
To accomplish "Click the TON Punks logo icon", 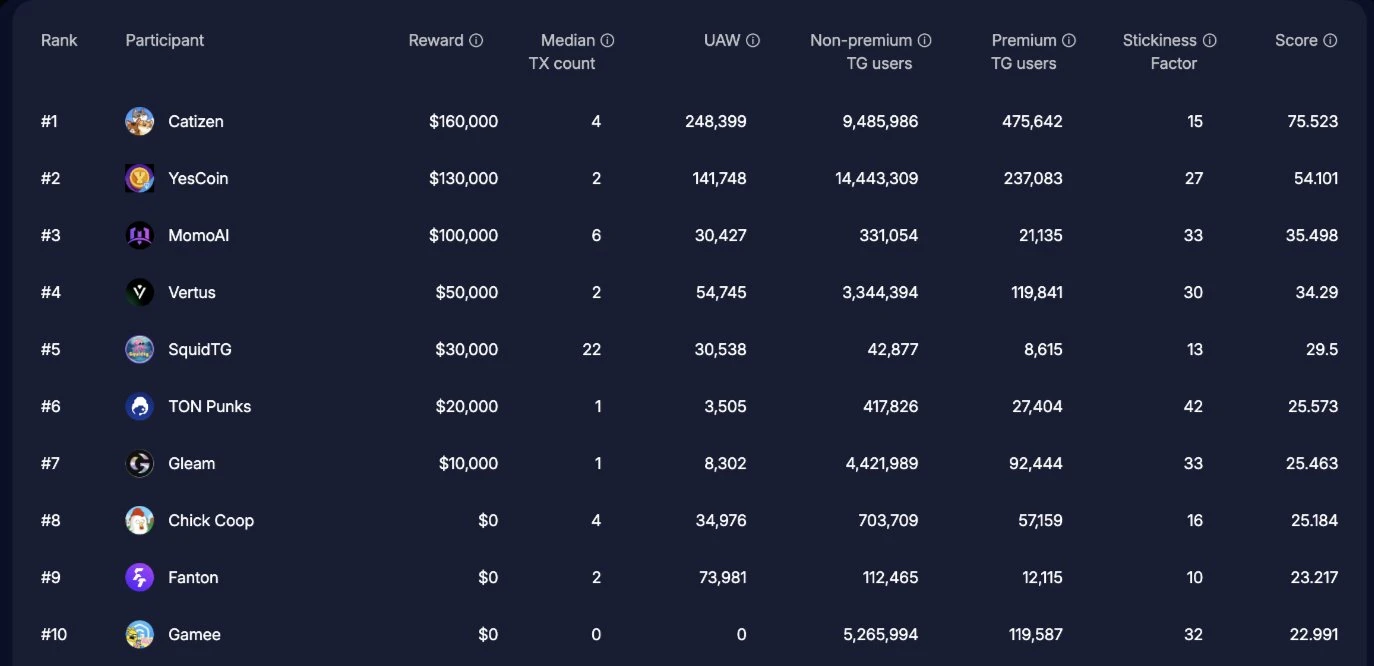I will pyautogui.click(x=139, y=406).
